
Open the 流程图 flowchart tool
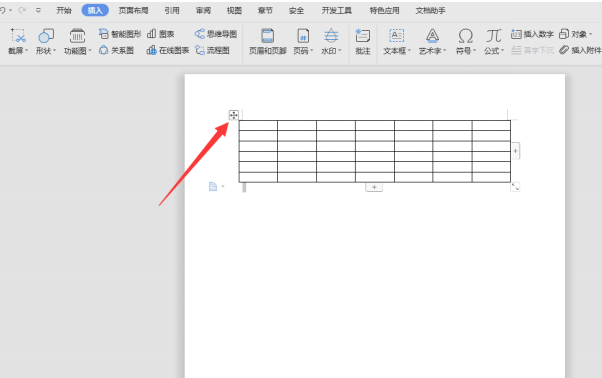click(x=212, y=50)
